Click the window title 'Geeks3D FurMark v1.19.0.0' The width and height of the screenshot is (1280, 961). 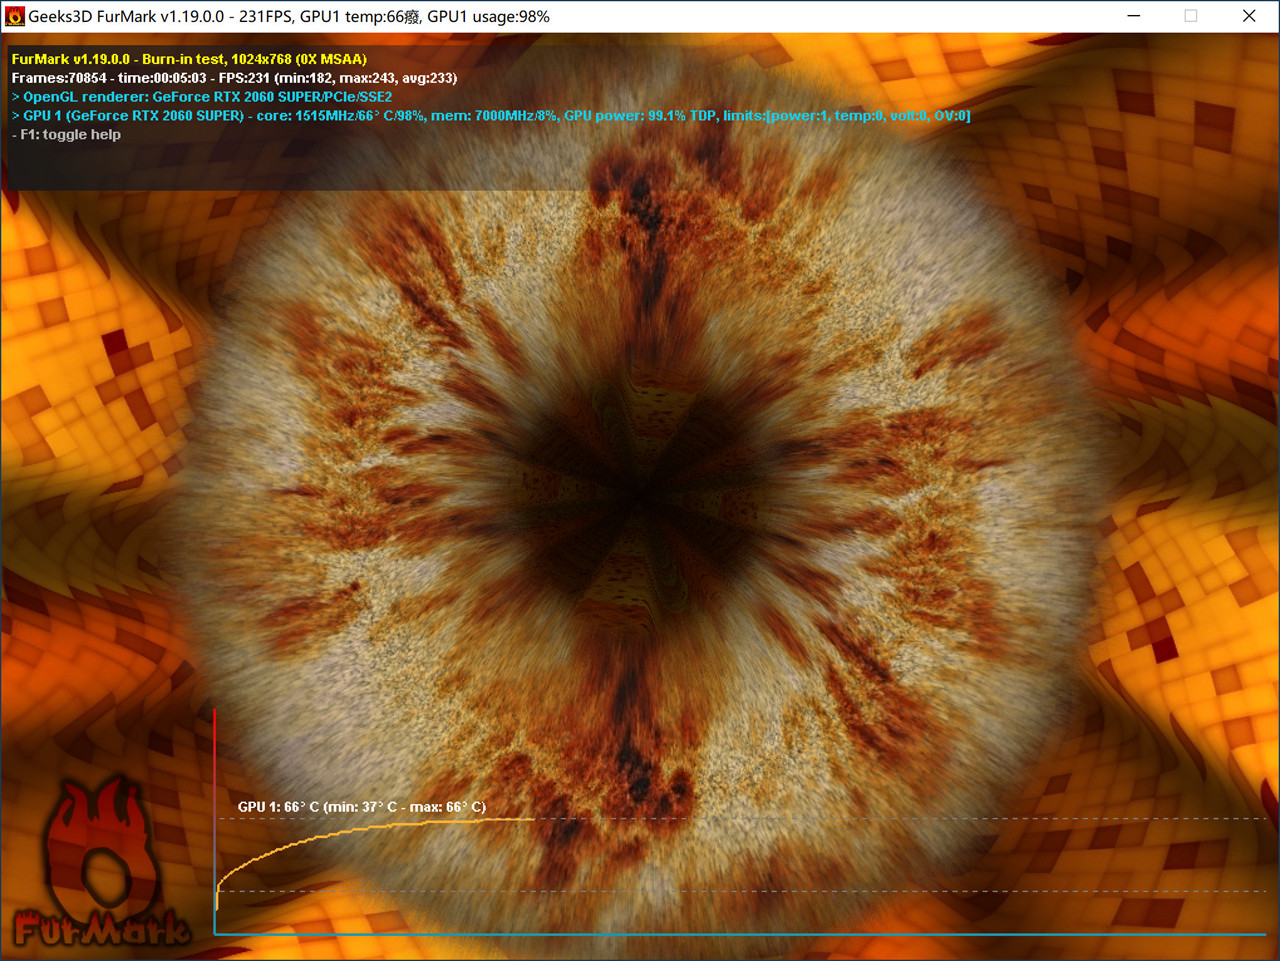point(126,16)
